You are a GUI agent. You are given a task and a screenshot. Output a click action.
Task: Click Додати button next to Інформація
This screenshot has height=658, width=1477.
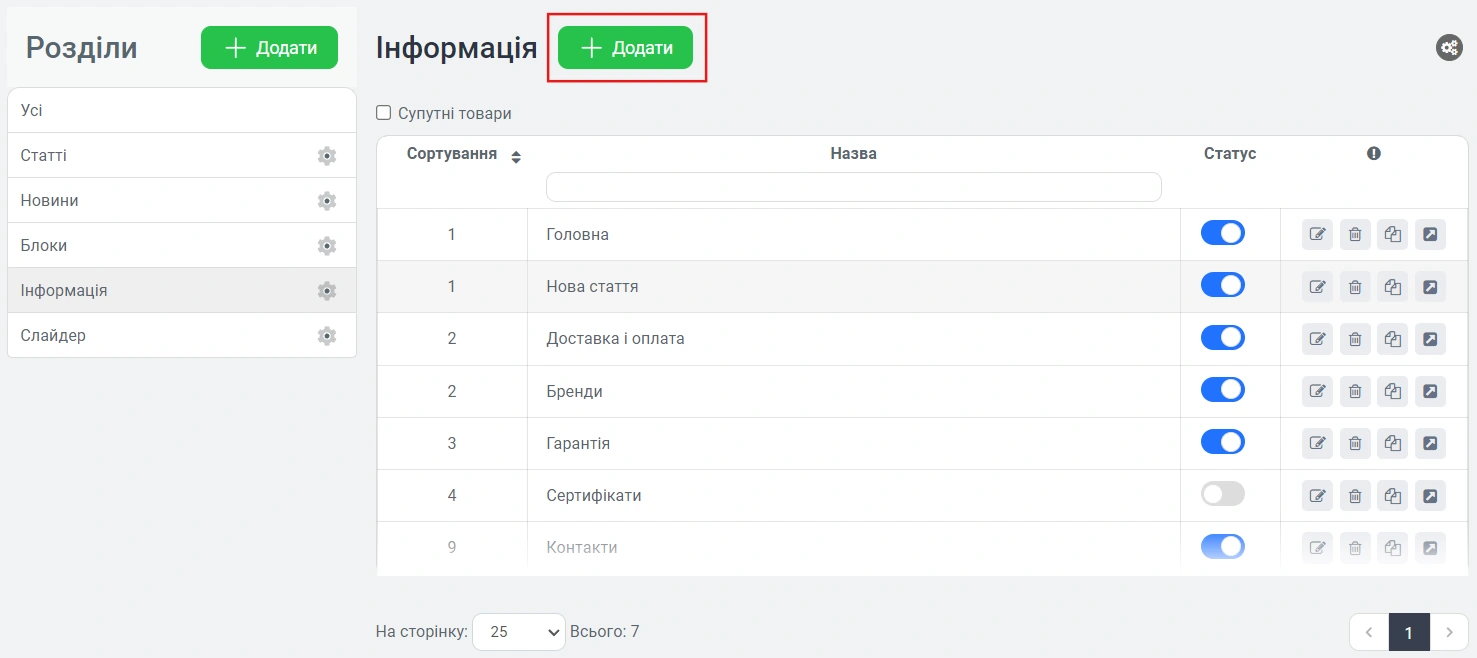[625, 48]
